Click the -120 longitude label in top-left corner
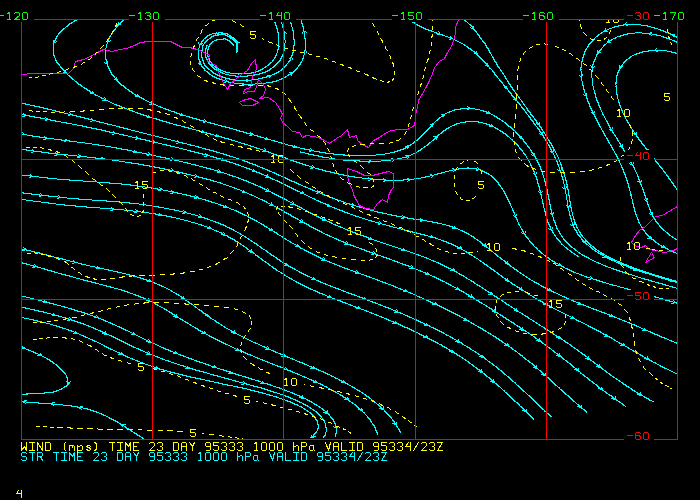This screenshot has width=700, height=500. pyautogui.click(x=15, y=16)
